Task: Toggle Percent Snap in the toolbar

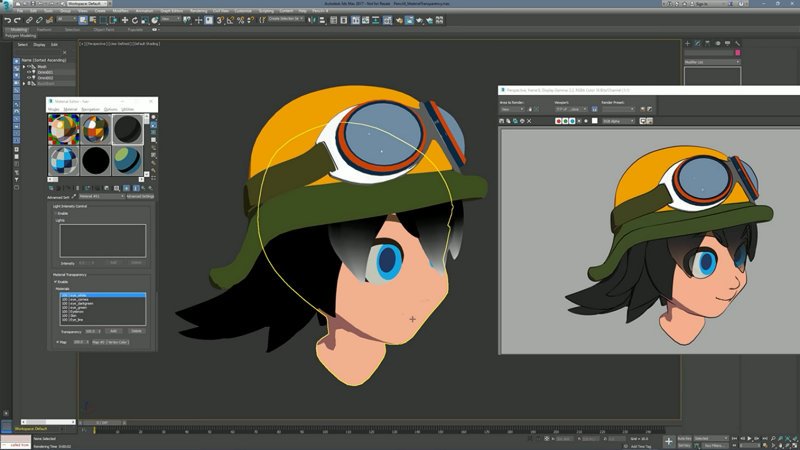Action: (240, 20)
